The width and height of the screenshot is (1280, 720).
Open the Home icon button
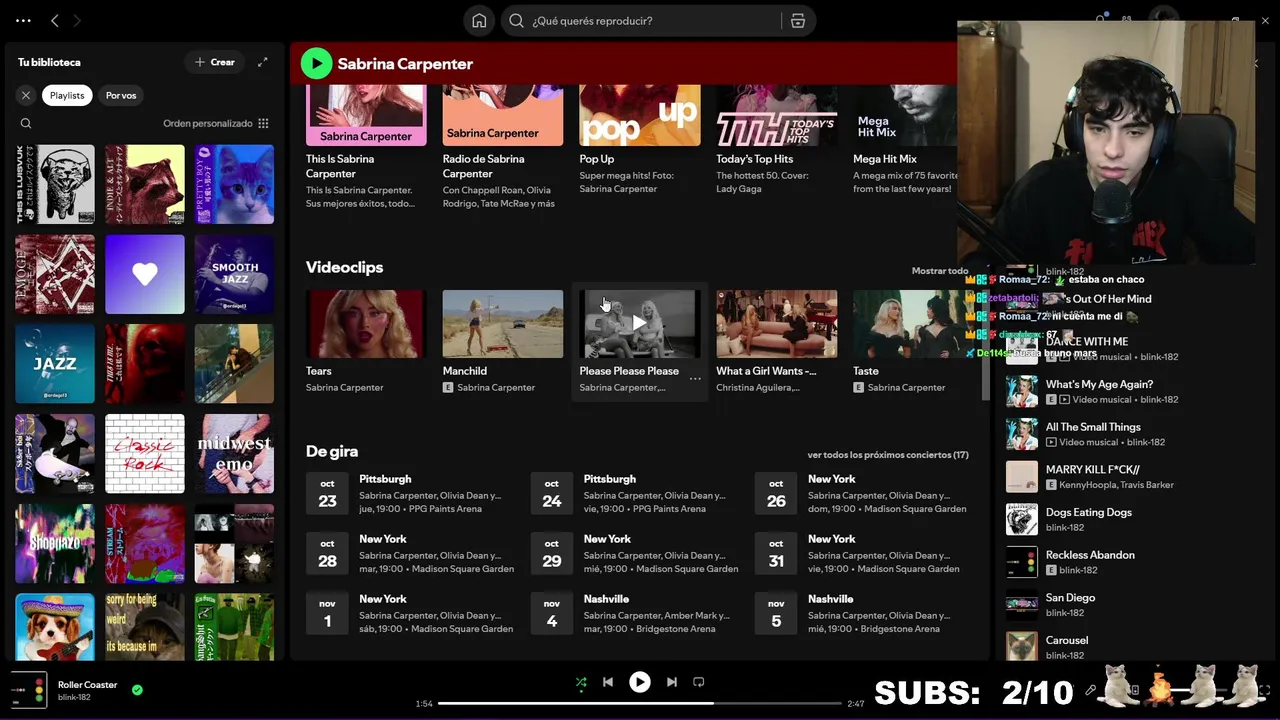479,21
